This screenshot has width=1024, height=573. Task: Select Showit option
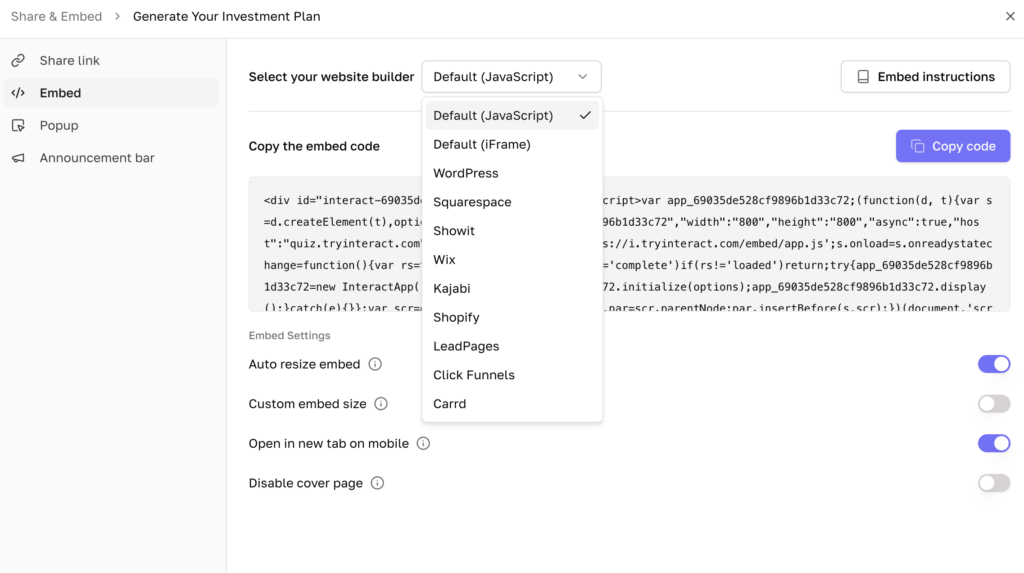[x=512, y=231]
